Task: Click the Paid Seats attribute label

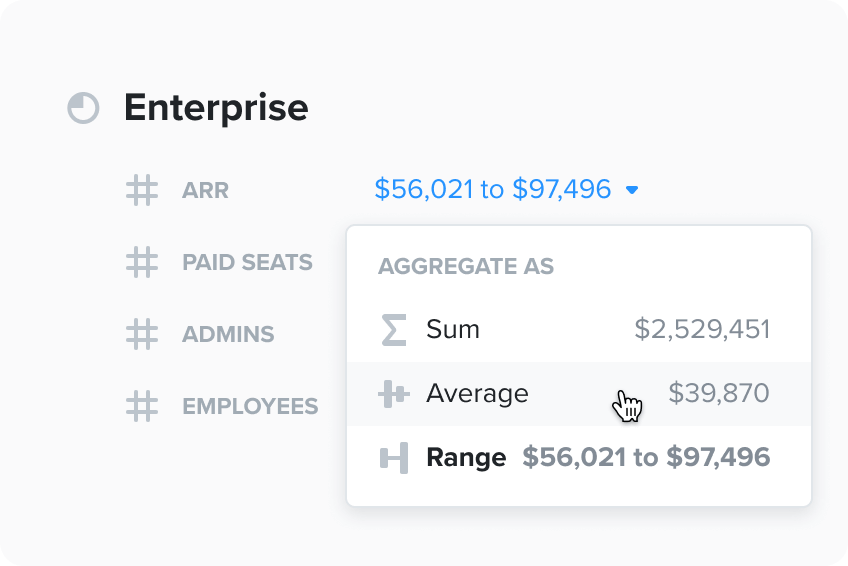Action: [247, 262]
